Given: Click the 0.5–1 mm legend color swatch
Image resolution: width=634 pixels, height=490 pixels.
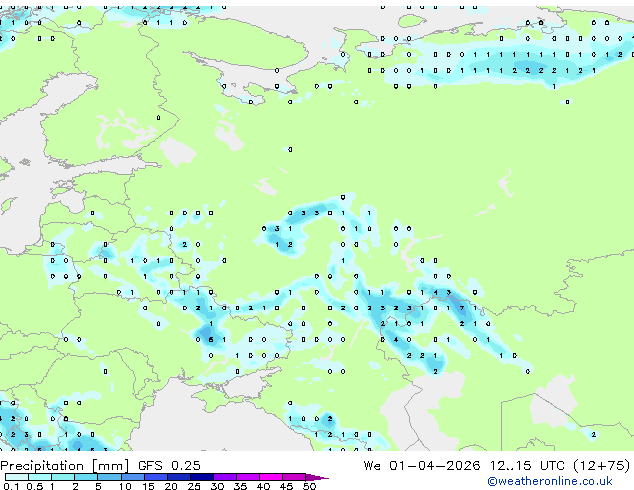Looking at the screenshot, I should click(x=40, y=477).
